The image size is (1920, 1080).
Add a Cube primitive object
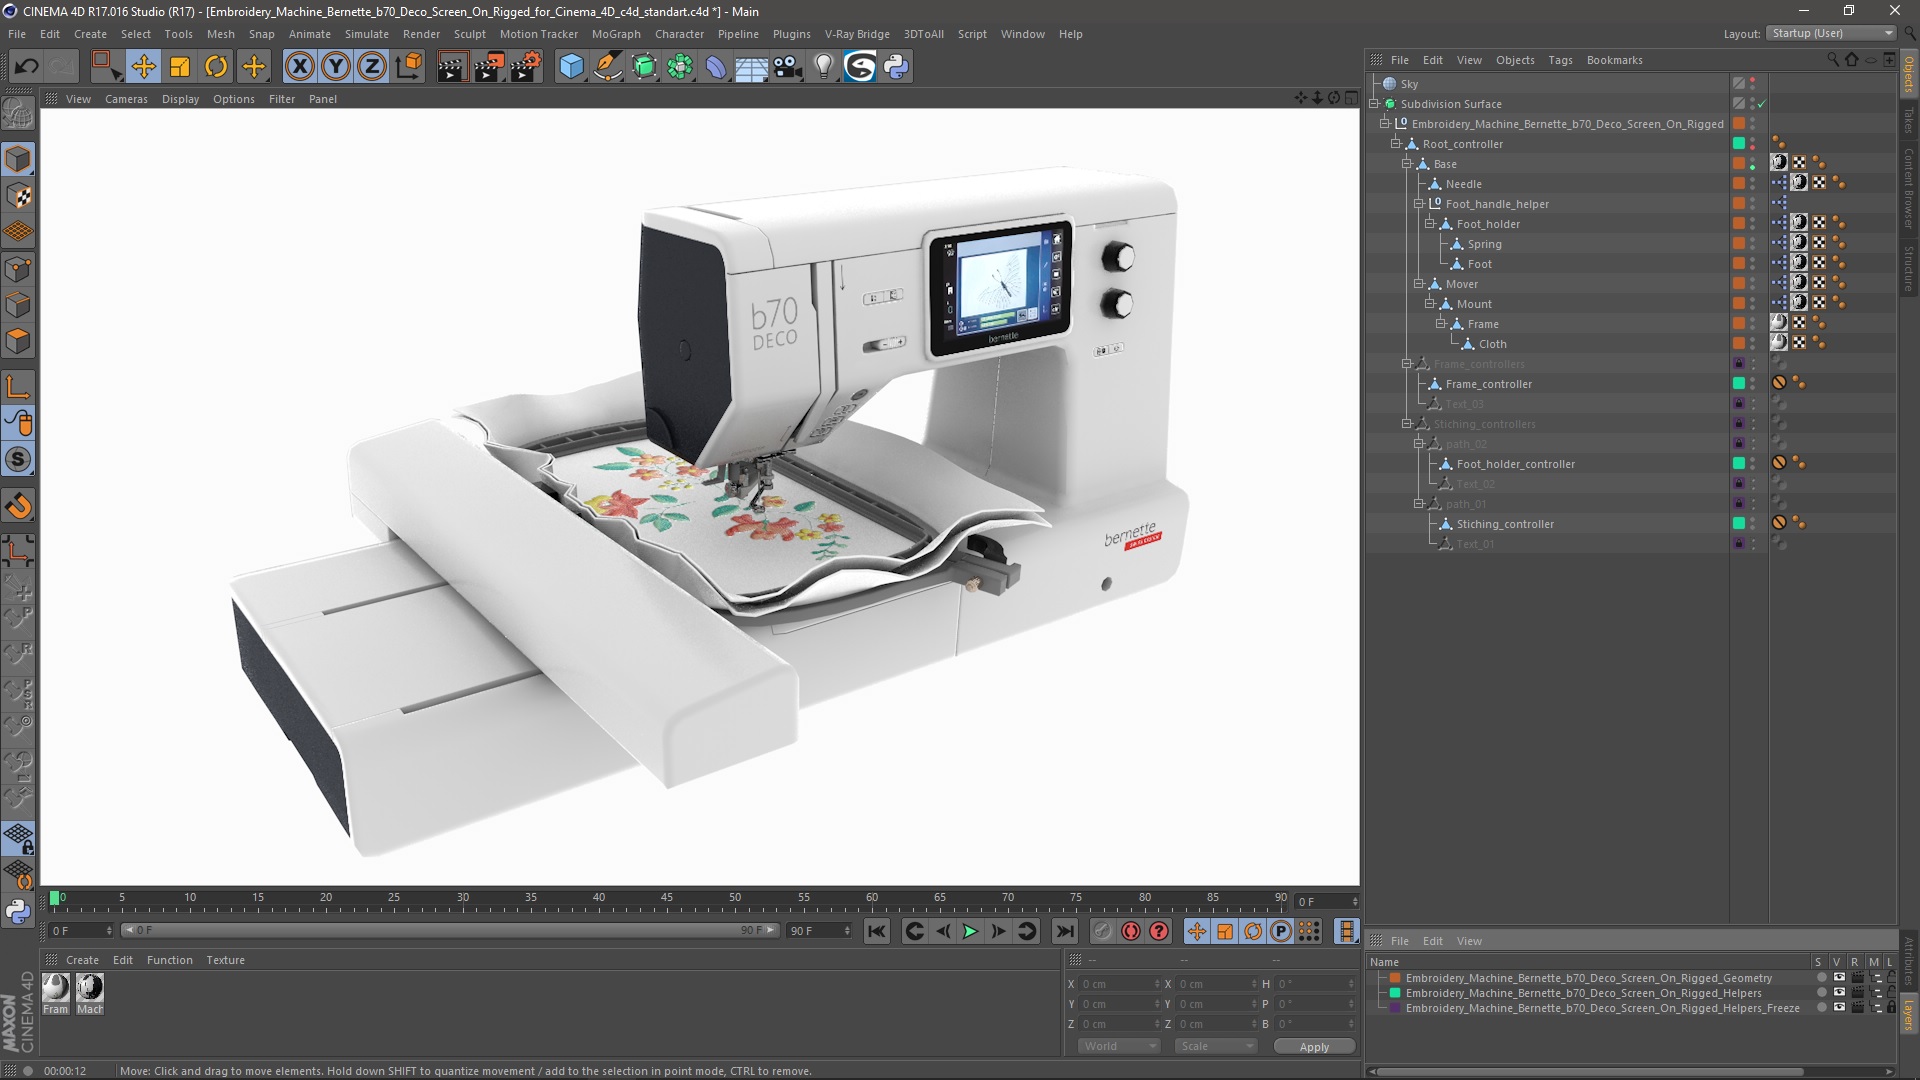571,67
